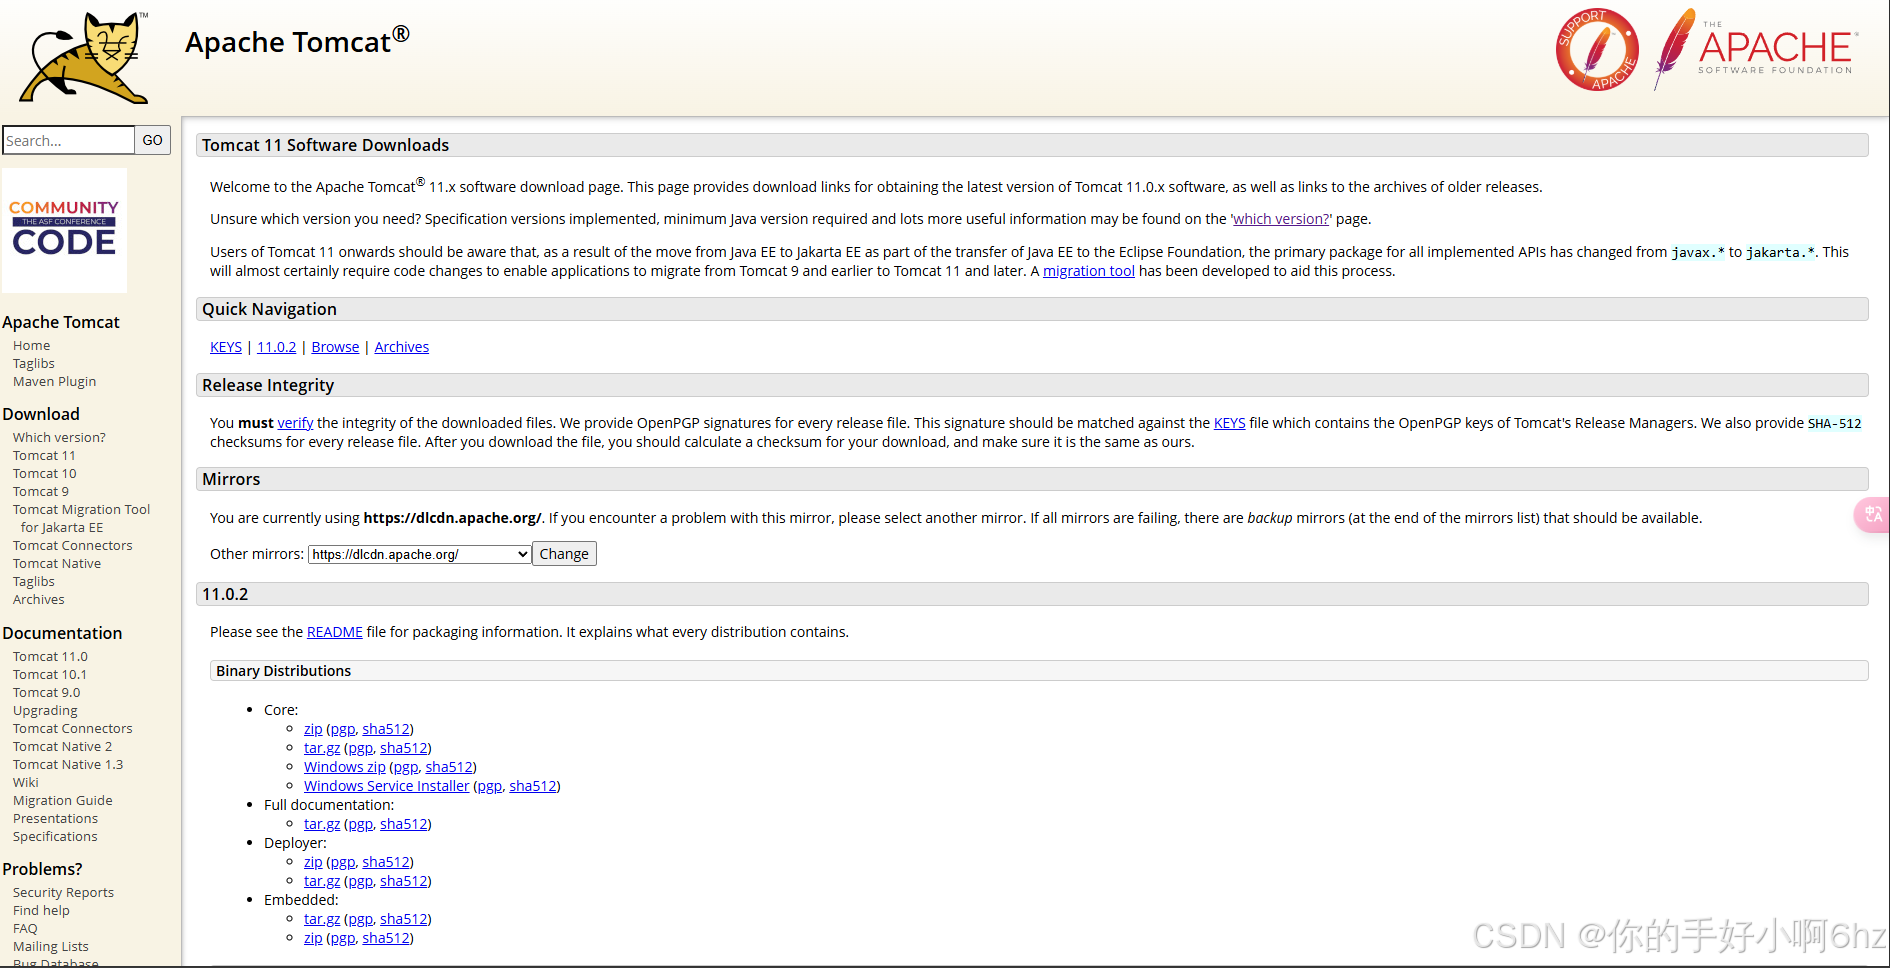Go to Home in sidebar

pos(31,345)
